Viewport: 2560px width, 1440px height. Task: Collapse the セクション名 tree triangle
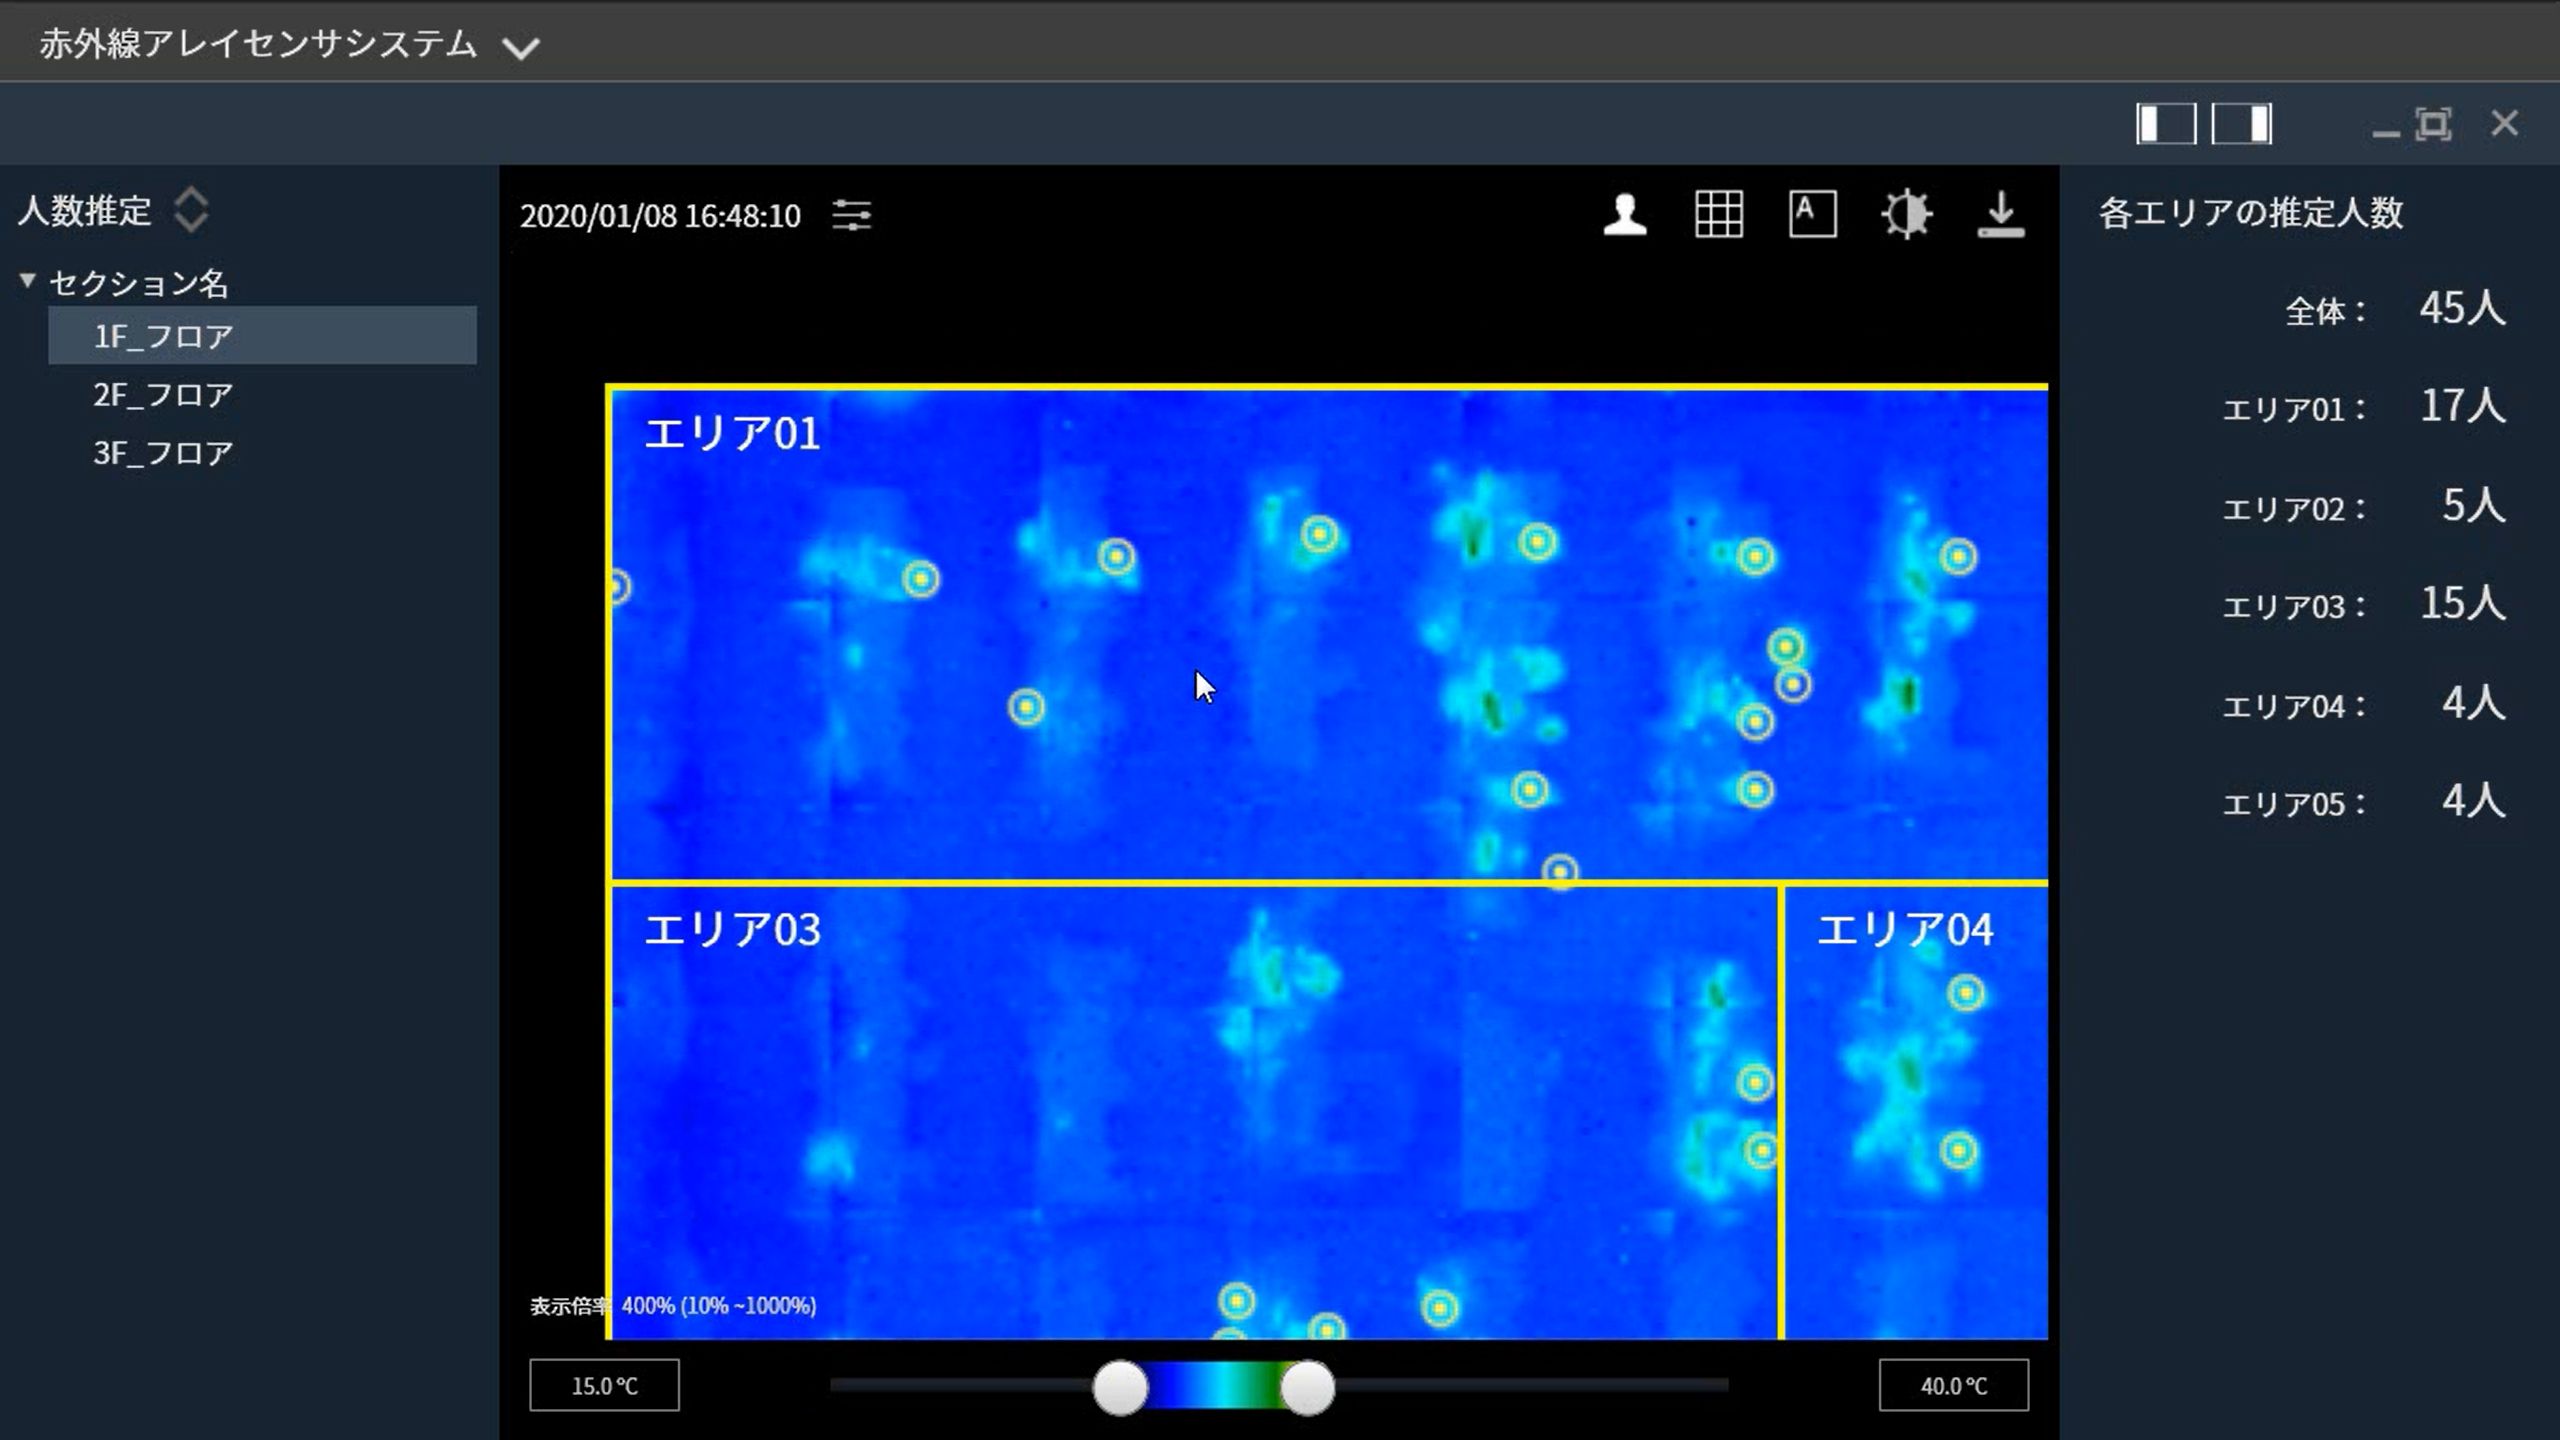click(28, 281)
